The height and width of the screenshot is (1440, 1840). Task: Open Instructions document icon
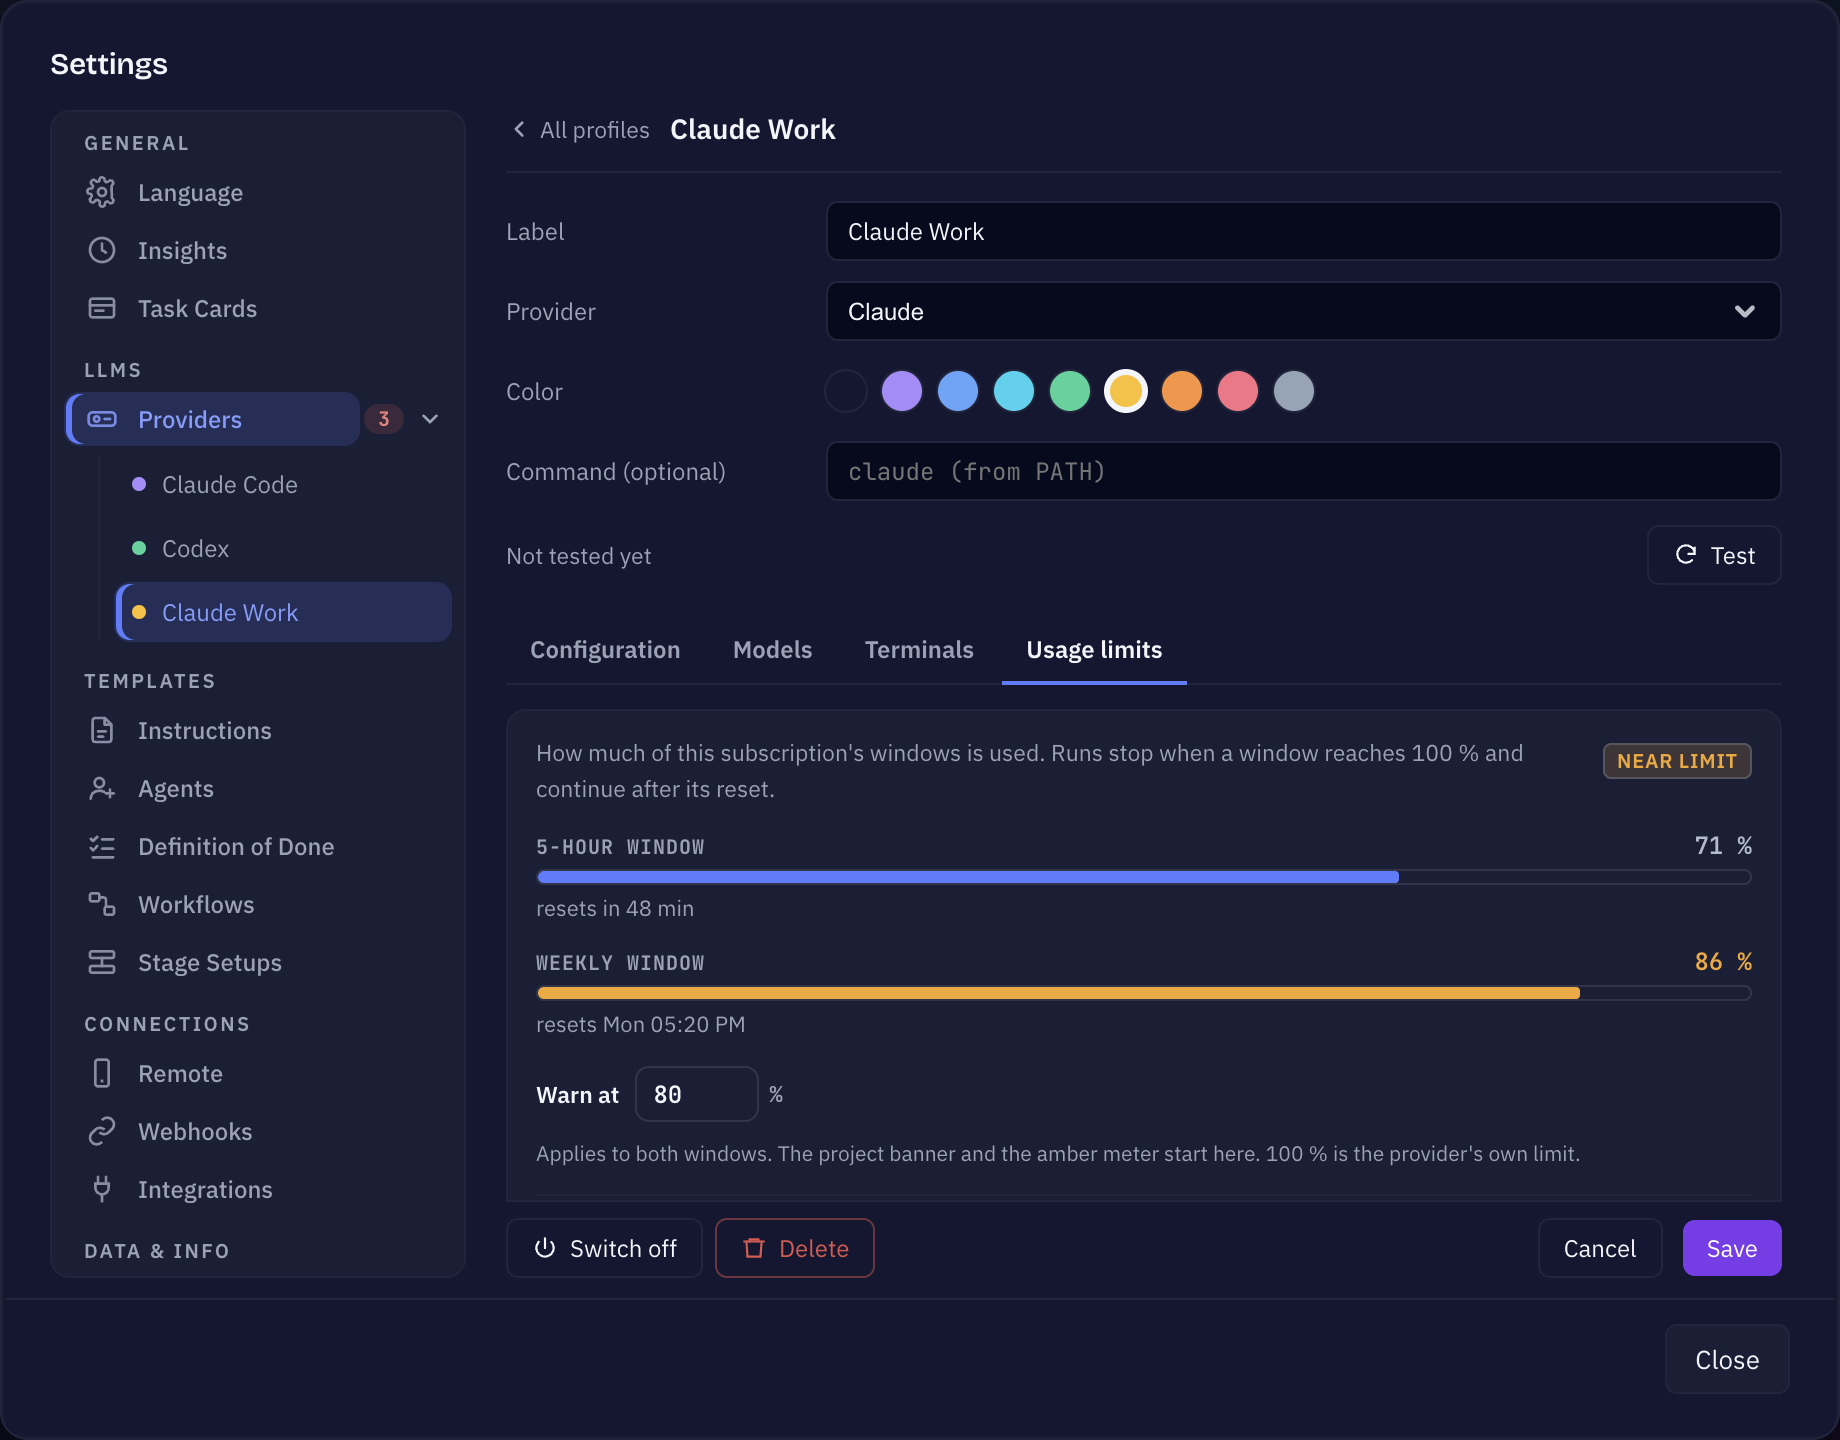101,730
